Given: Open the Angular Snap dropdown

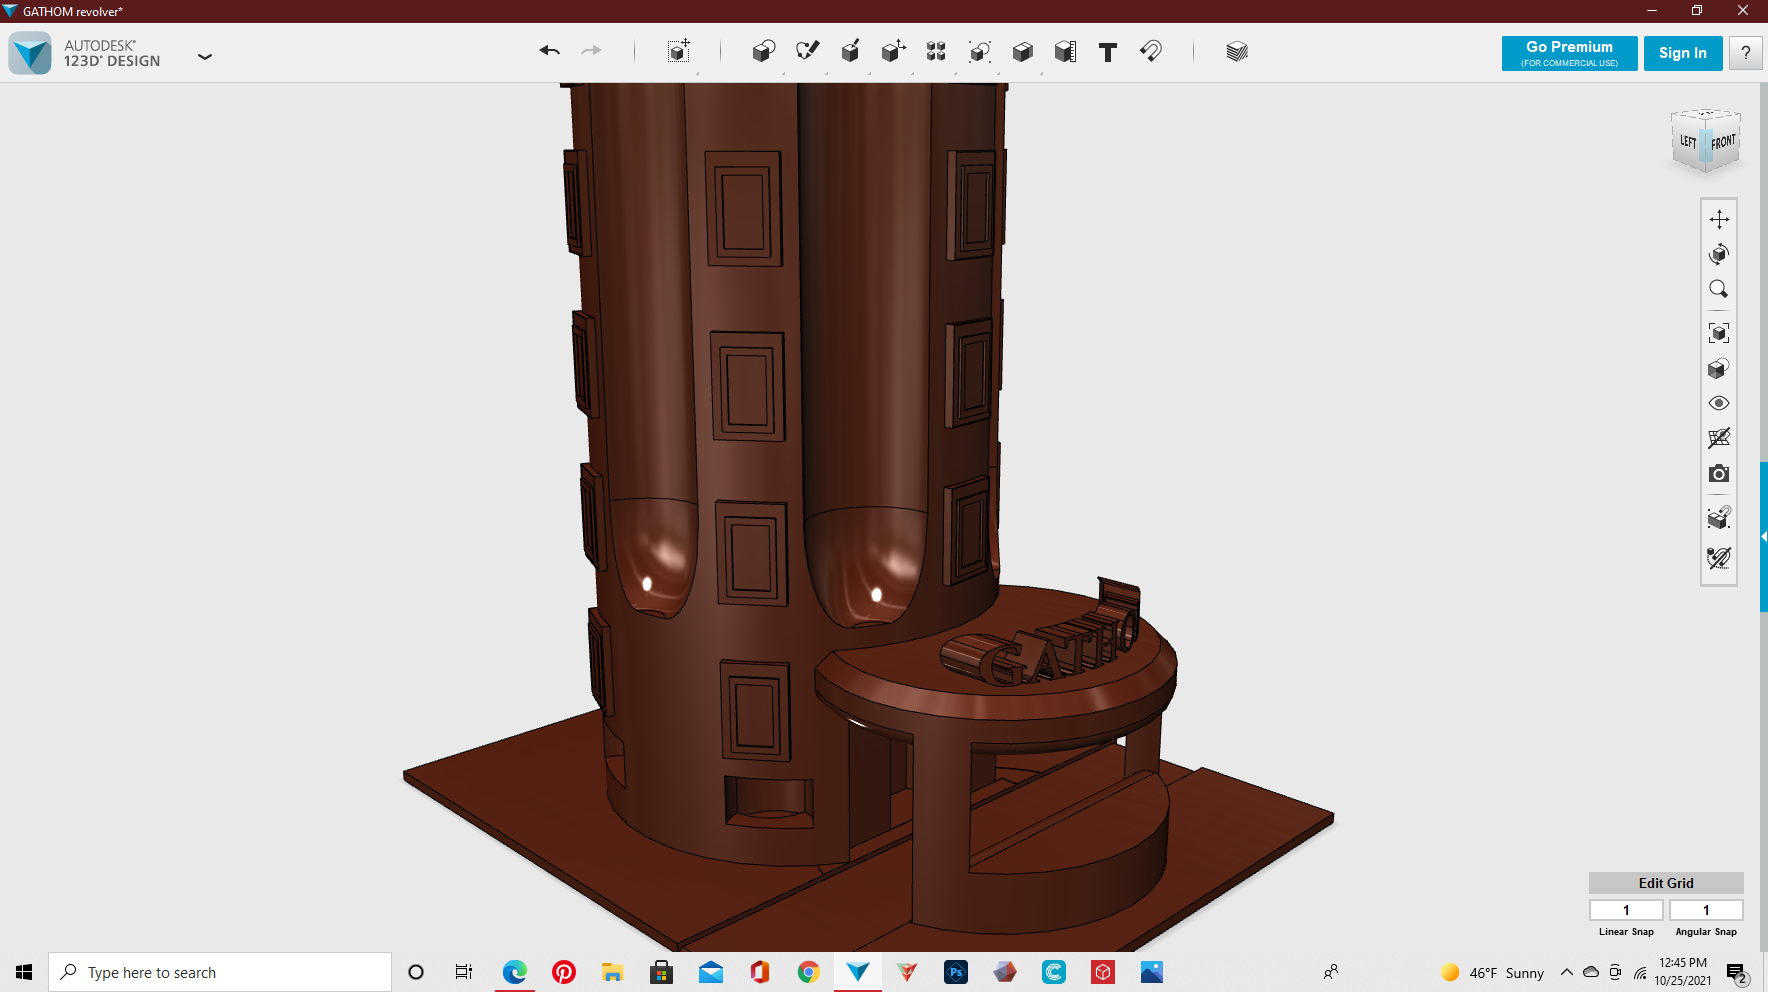Looking at the screenshot, I should (1706, 910).
